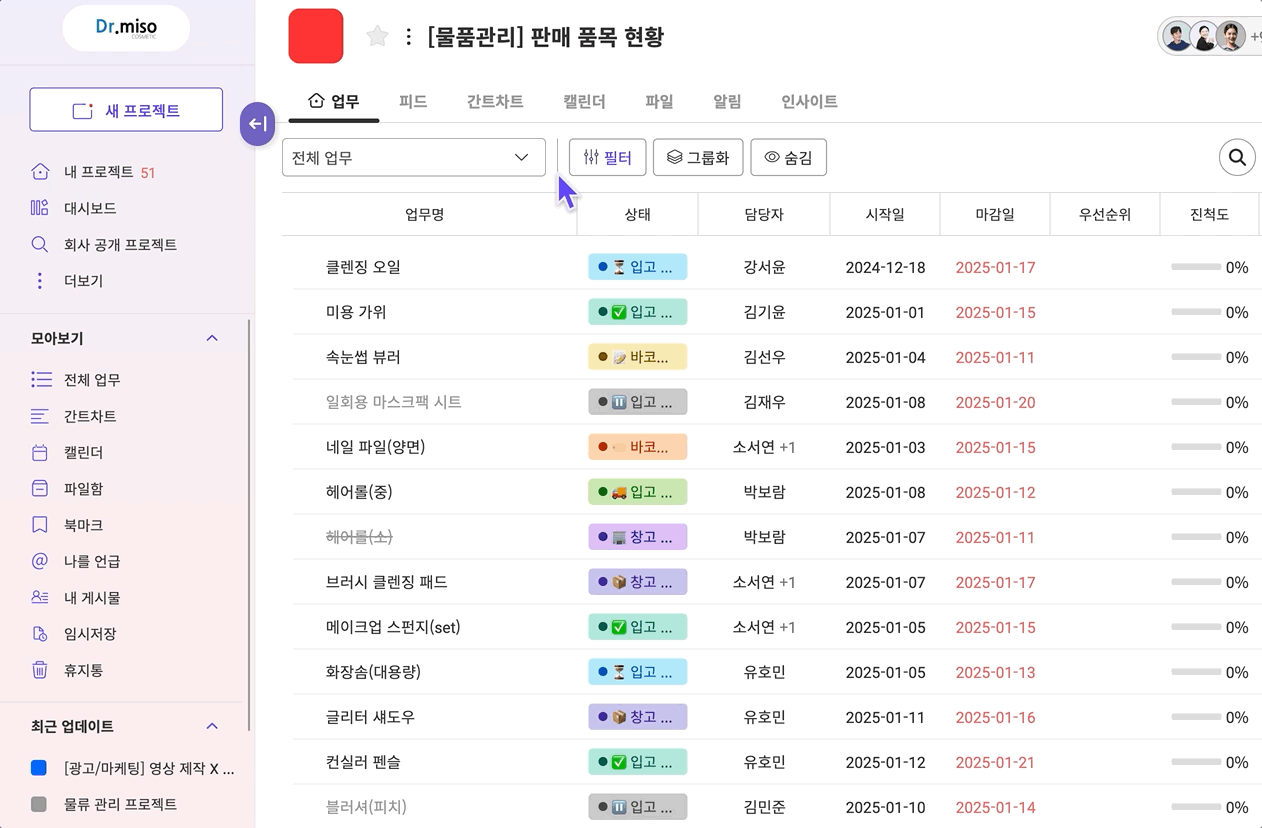Switch to the 인사이트 tab
This screenshot has width=1262, height=828.
pos(808,102)
